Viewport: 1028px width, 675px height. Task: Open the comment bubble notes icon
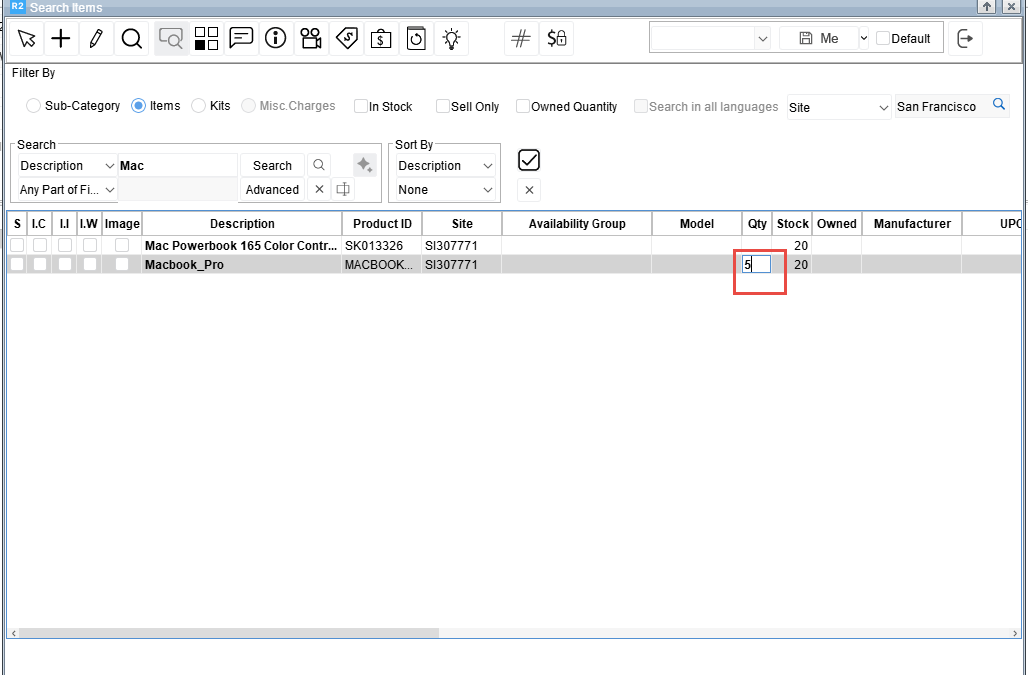click(241, 39)
